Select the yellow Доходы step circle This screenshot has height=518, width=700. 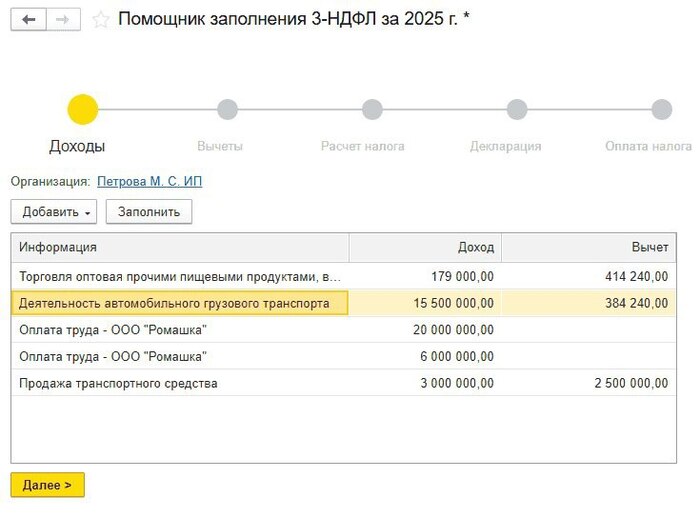(82, 109)
